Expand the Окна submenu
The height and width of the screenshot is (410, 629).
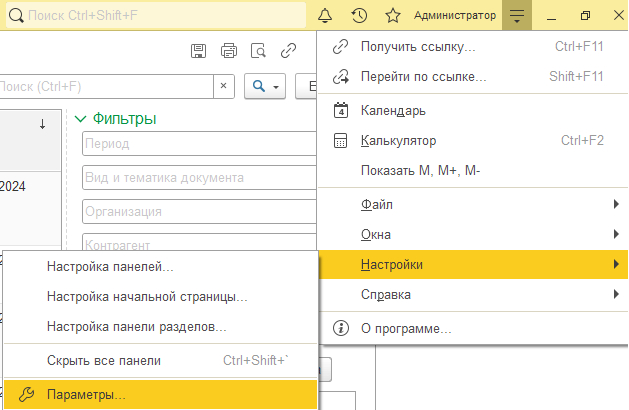tap(473, 234)
